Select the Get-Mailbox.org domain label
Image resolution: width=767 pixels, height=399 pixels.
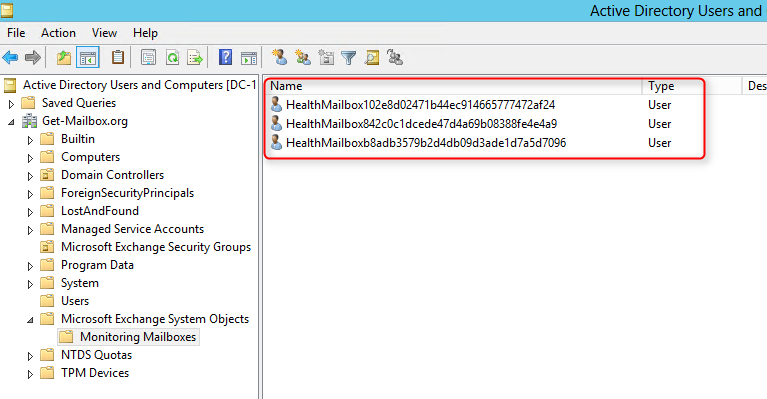click(85, 121)
